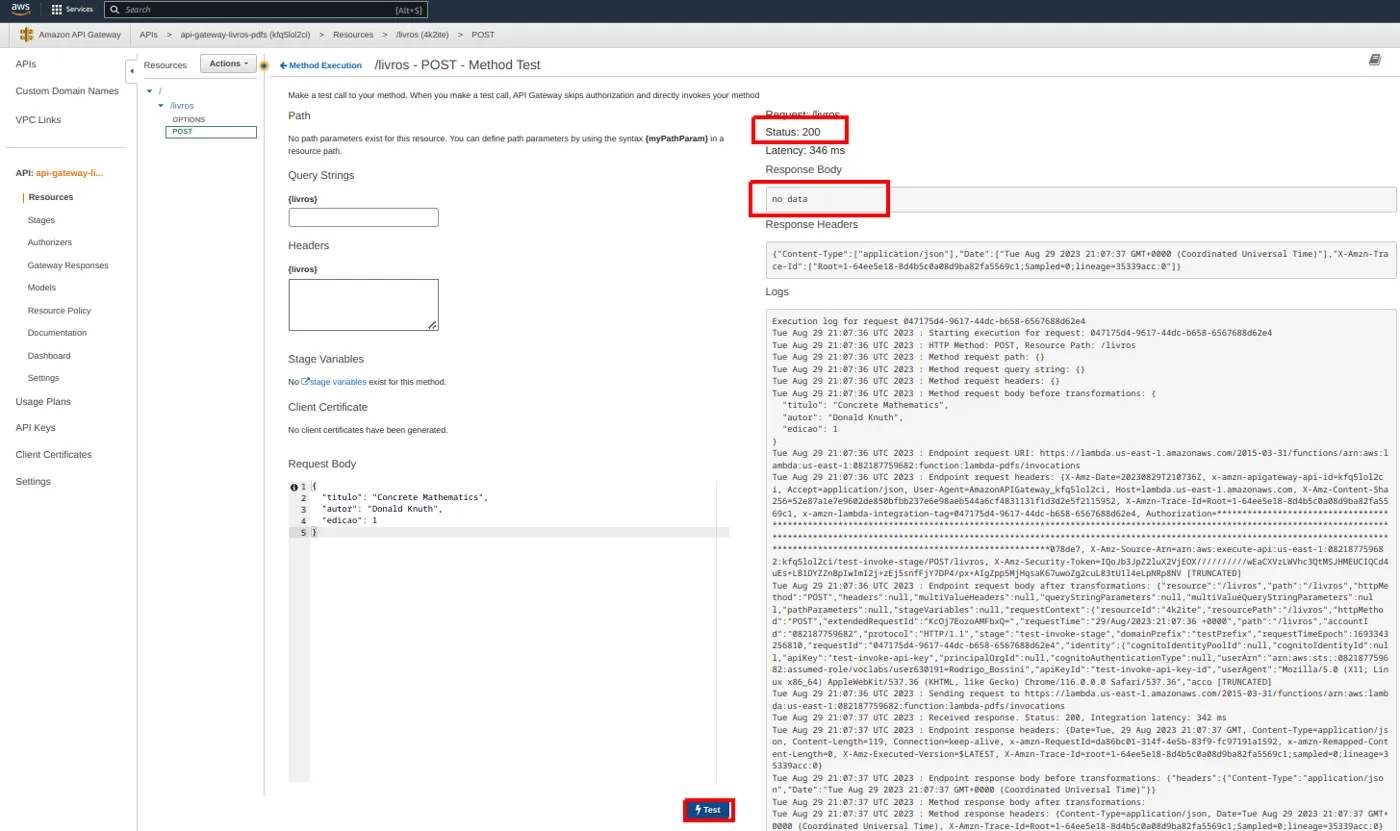The width and height of the screenshot is (1400, 831).
Task: Open the Actions dropdown
Action: click(227, 64)
